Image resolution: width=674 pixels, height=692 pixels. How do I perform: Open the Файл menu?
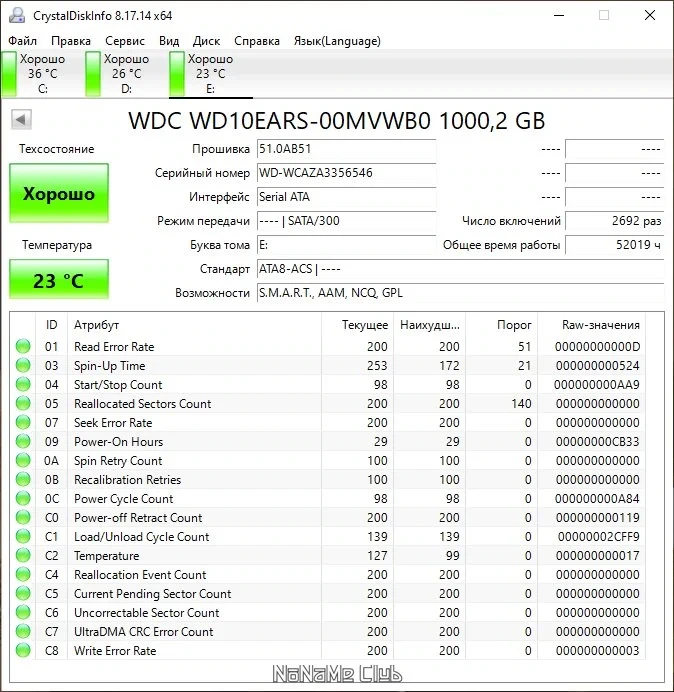(x=22, y=41)
